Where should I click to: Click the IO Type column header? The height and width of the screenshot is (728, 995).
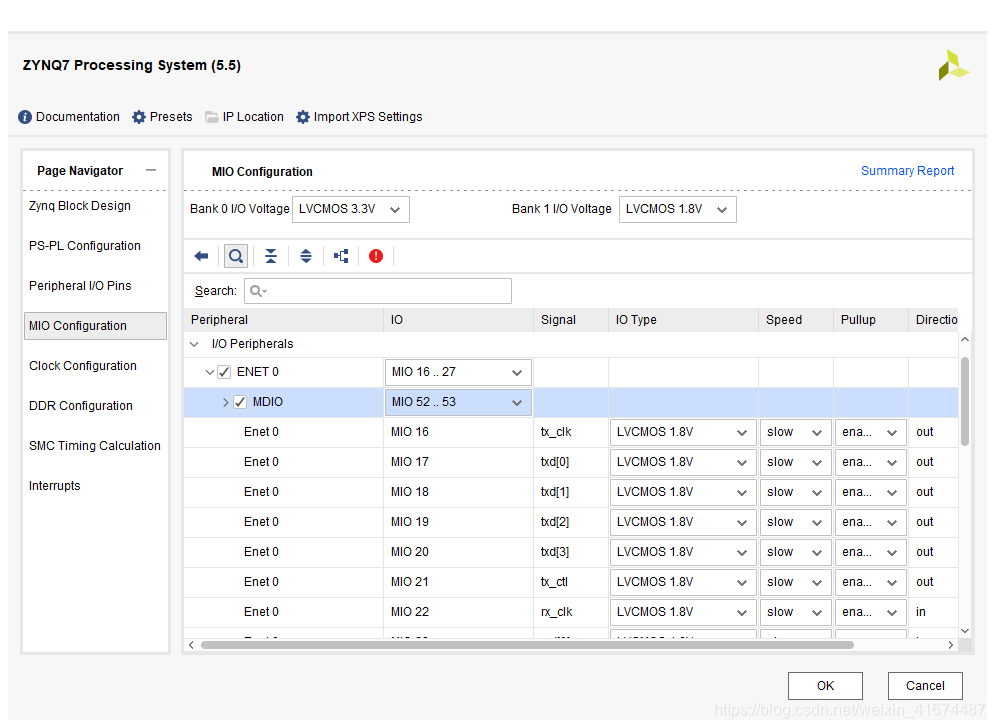683,321
